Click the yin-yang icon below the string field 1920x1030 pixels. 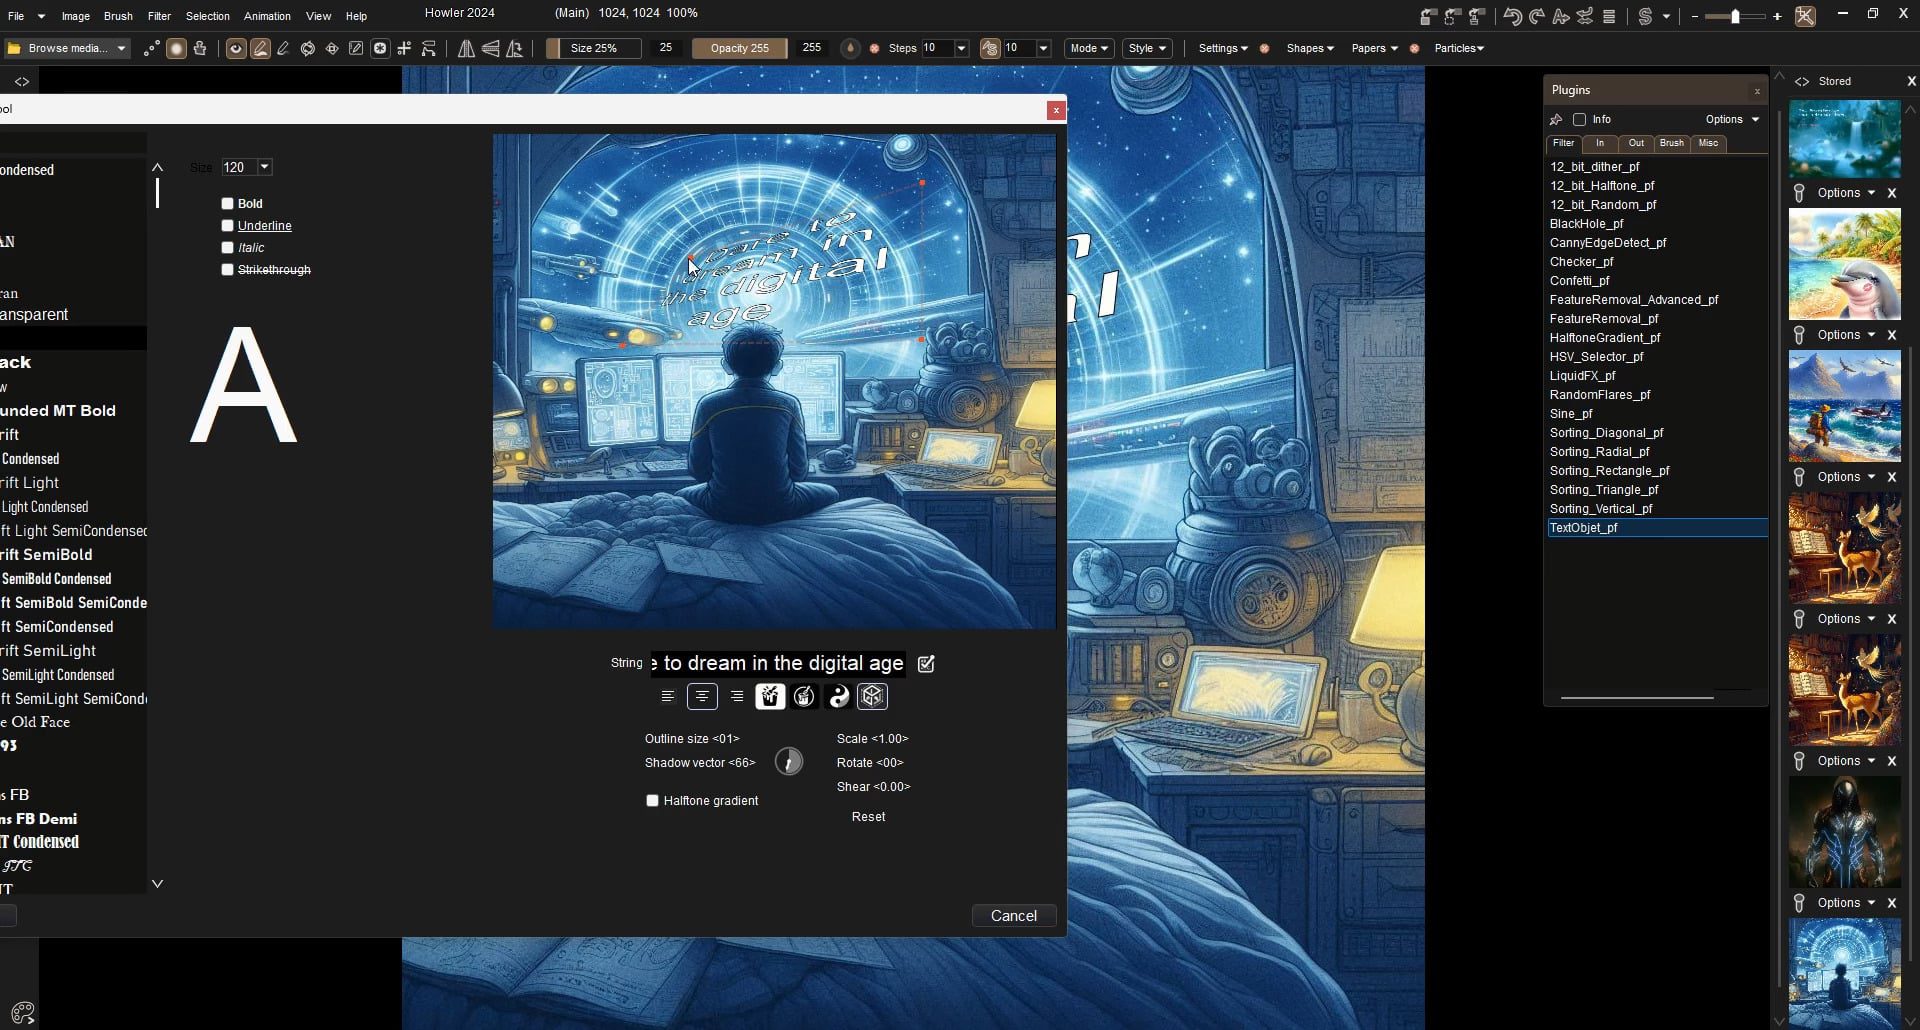pyautogui.click(x=839, y=697)
